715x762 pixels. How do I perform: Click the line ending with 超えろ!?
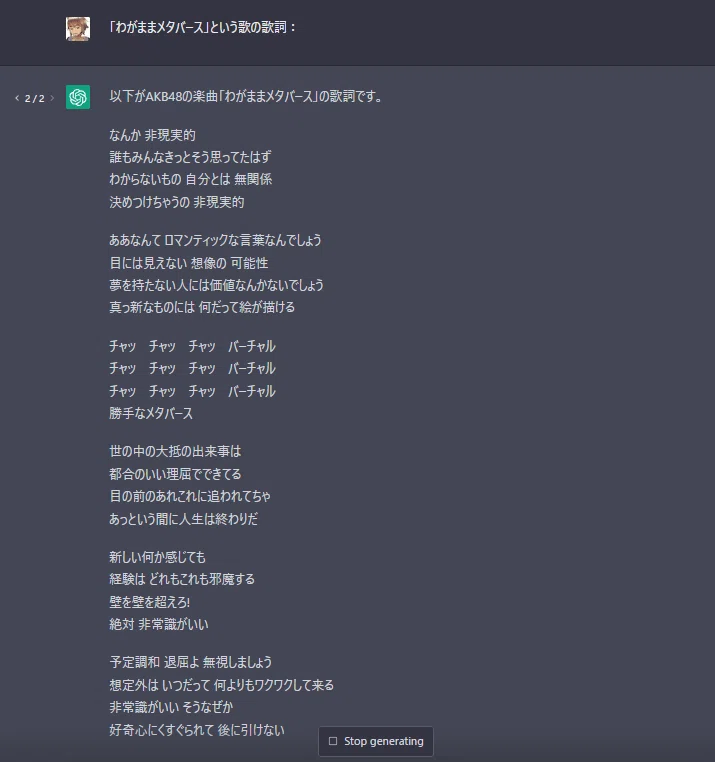[149, 602]
